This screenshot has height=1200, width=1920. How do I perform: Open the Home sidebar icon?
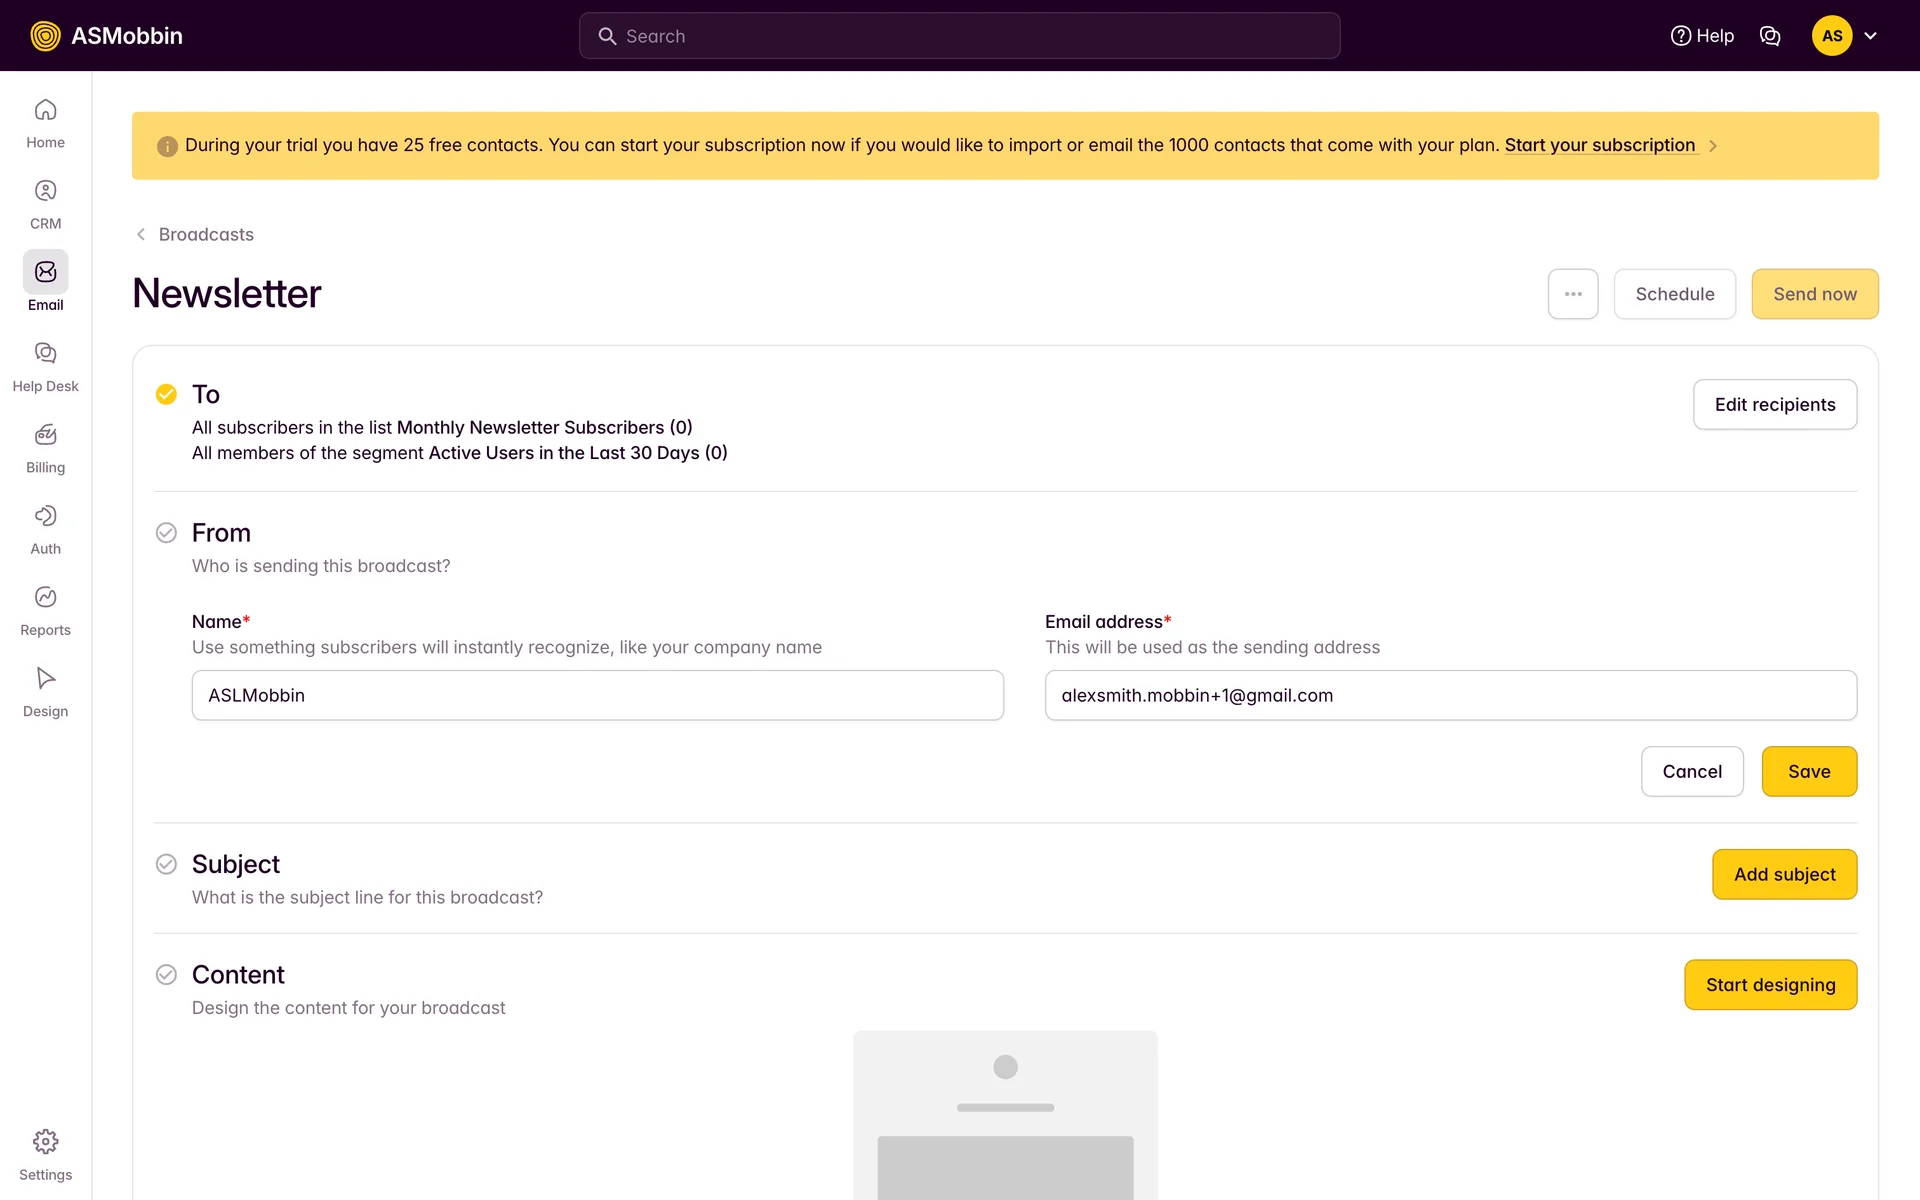coord(45,110)
